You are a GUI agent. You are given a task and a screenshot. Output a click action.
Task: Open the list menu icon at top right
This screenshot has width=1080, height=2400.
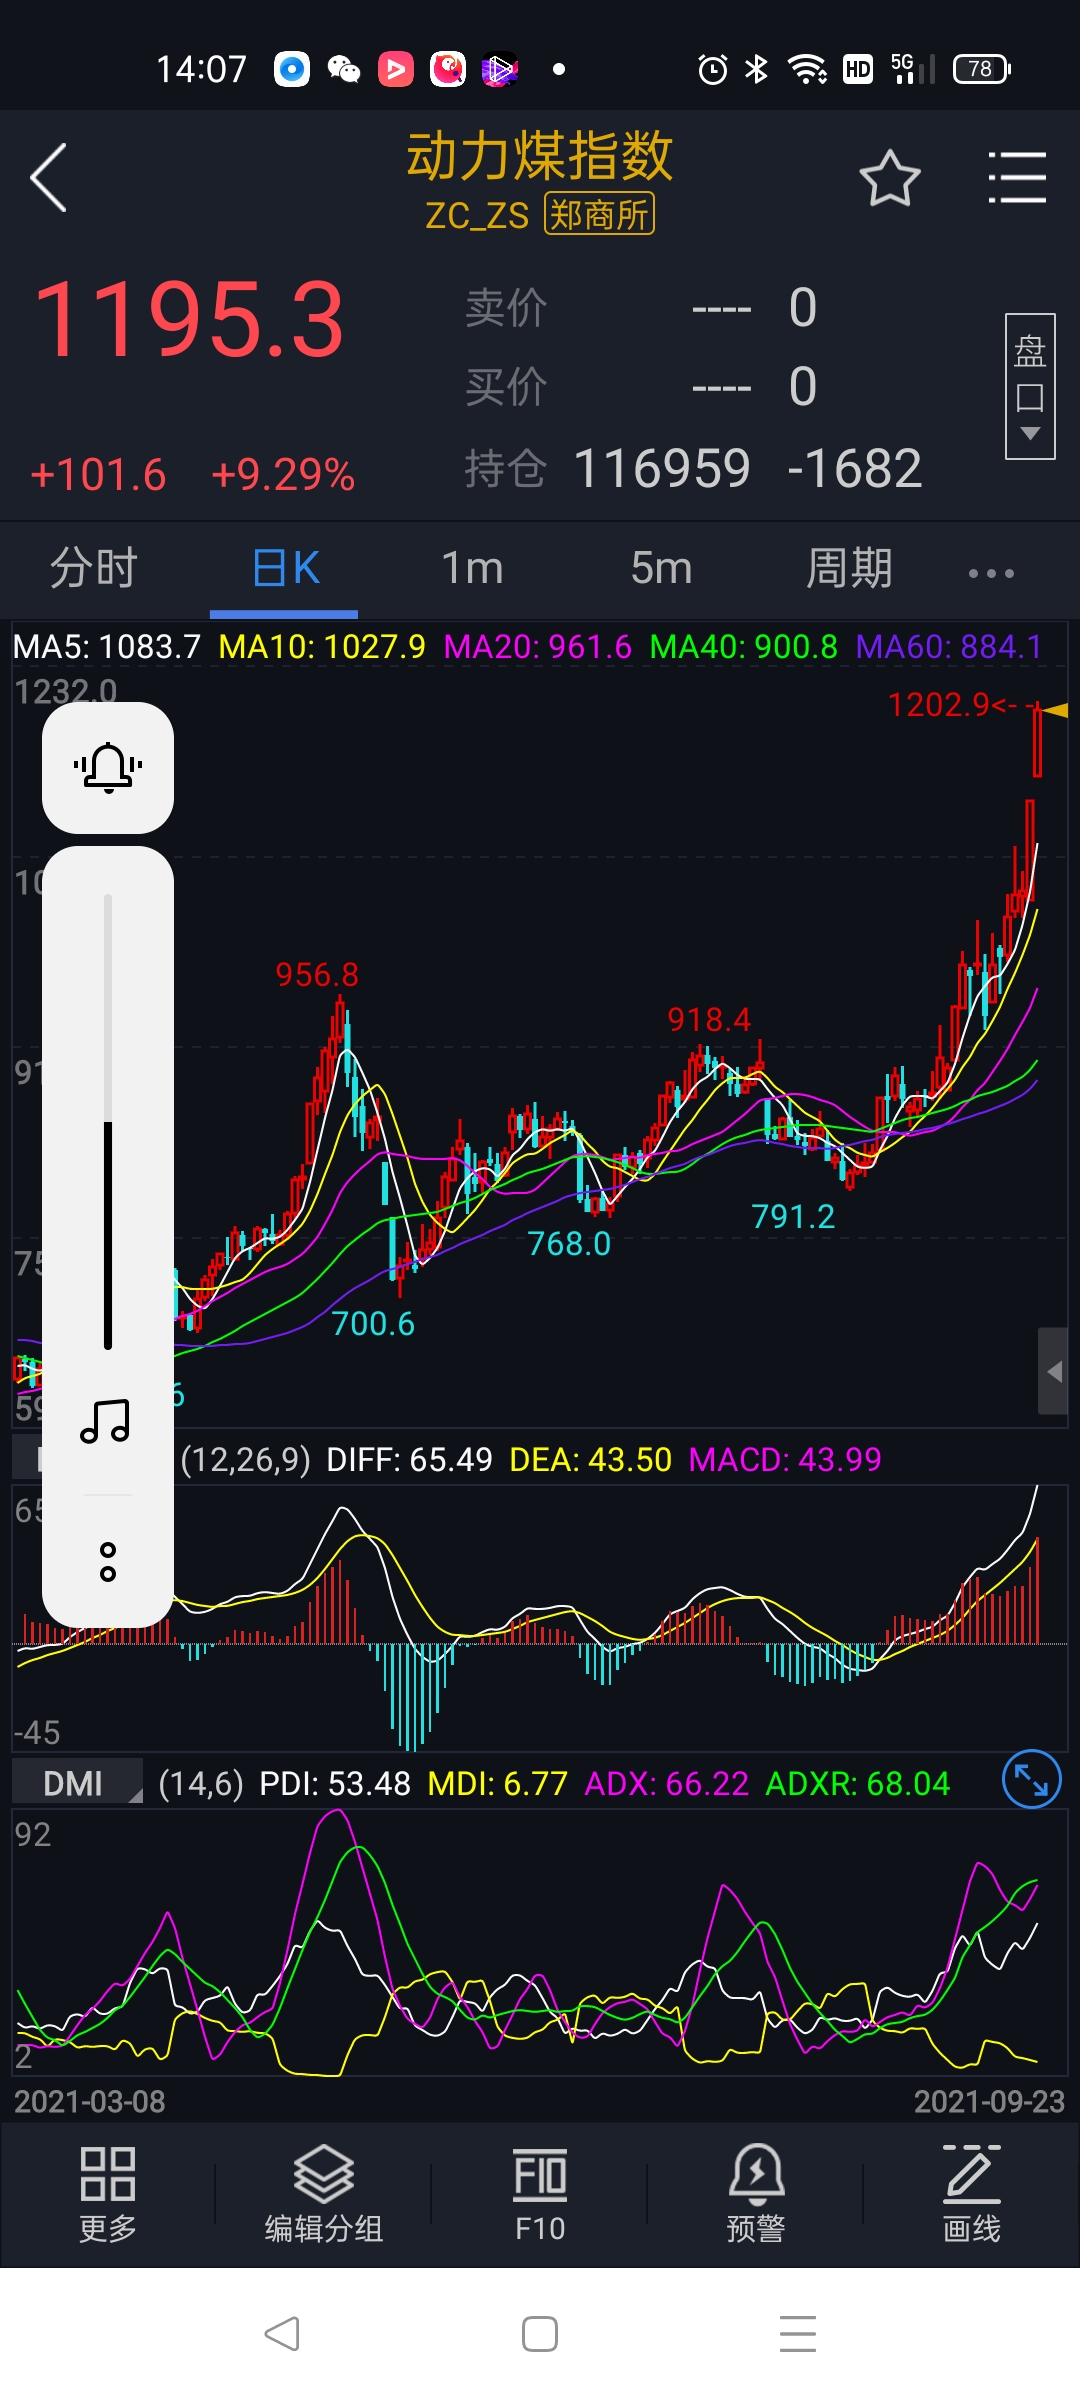point(1016,178)
